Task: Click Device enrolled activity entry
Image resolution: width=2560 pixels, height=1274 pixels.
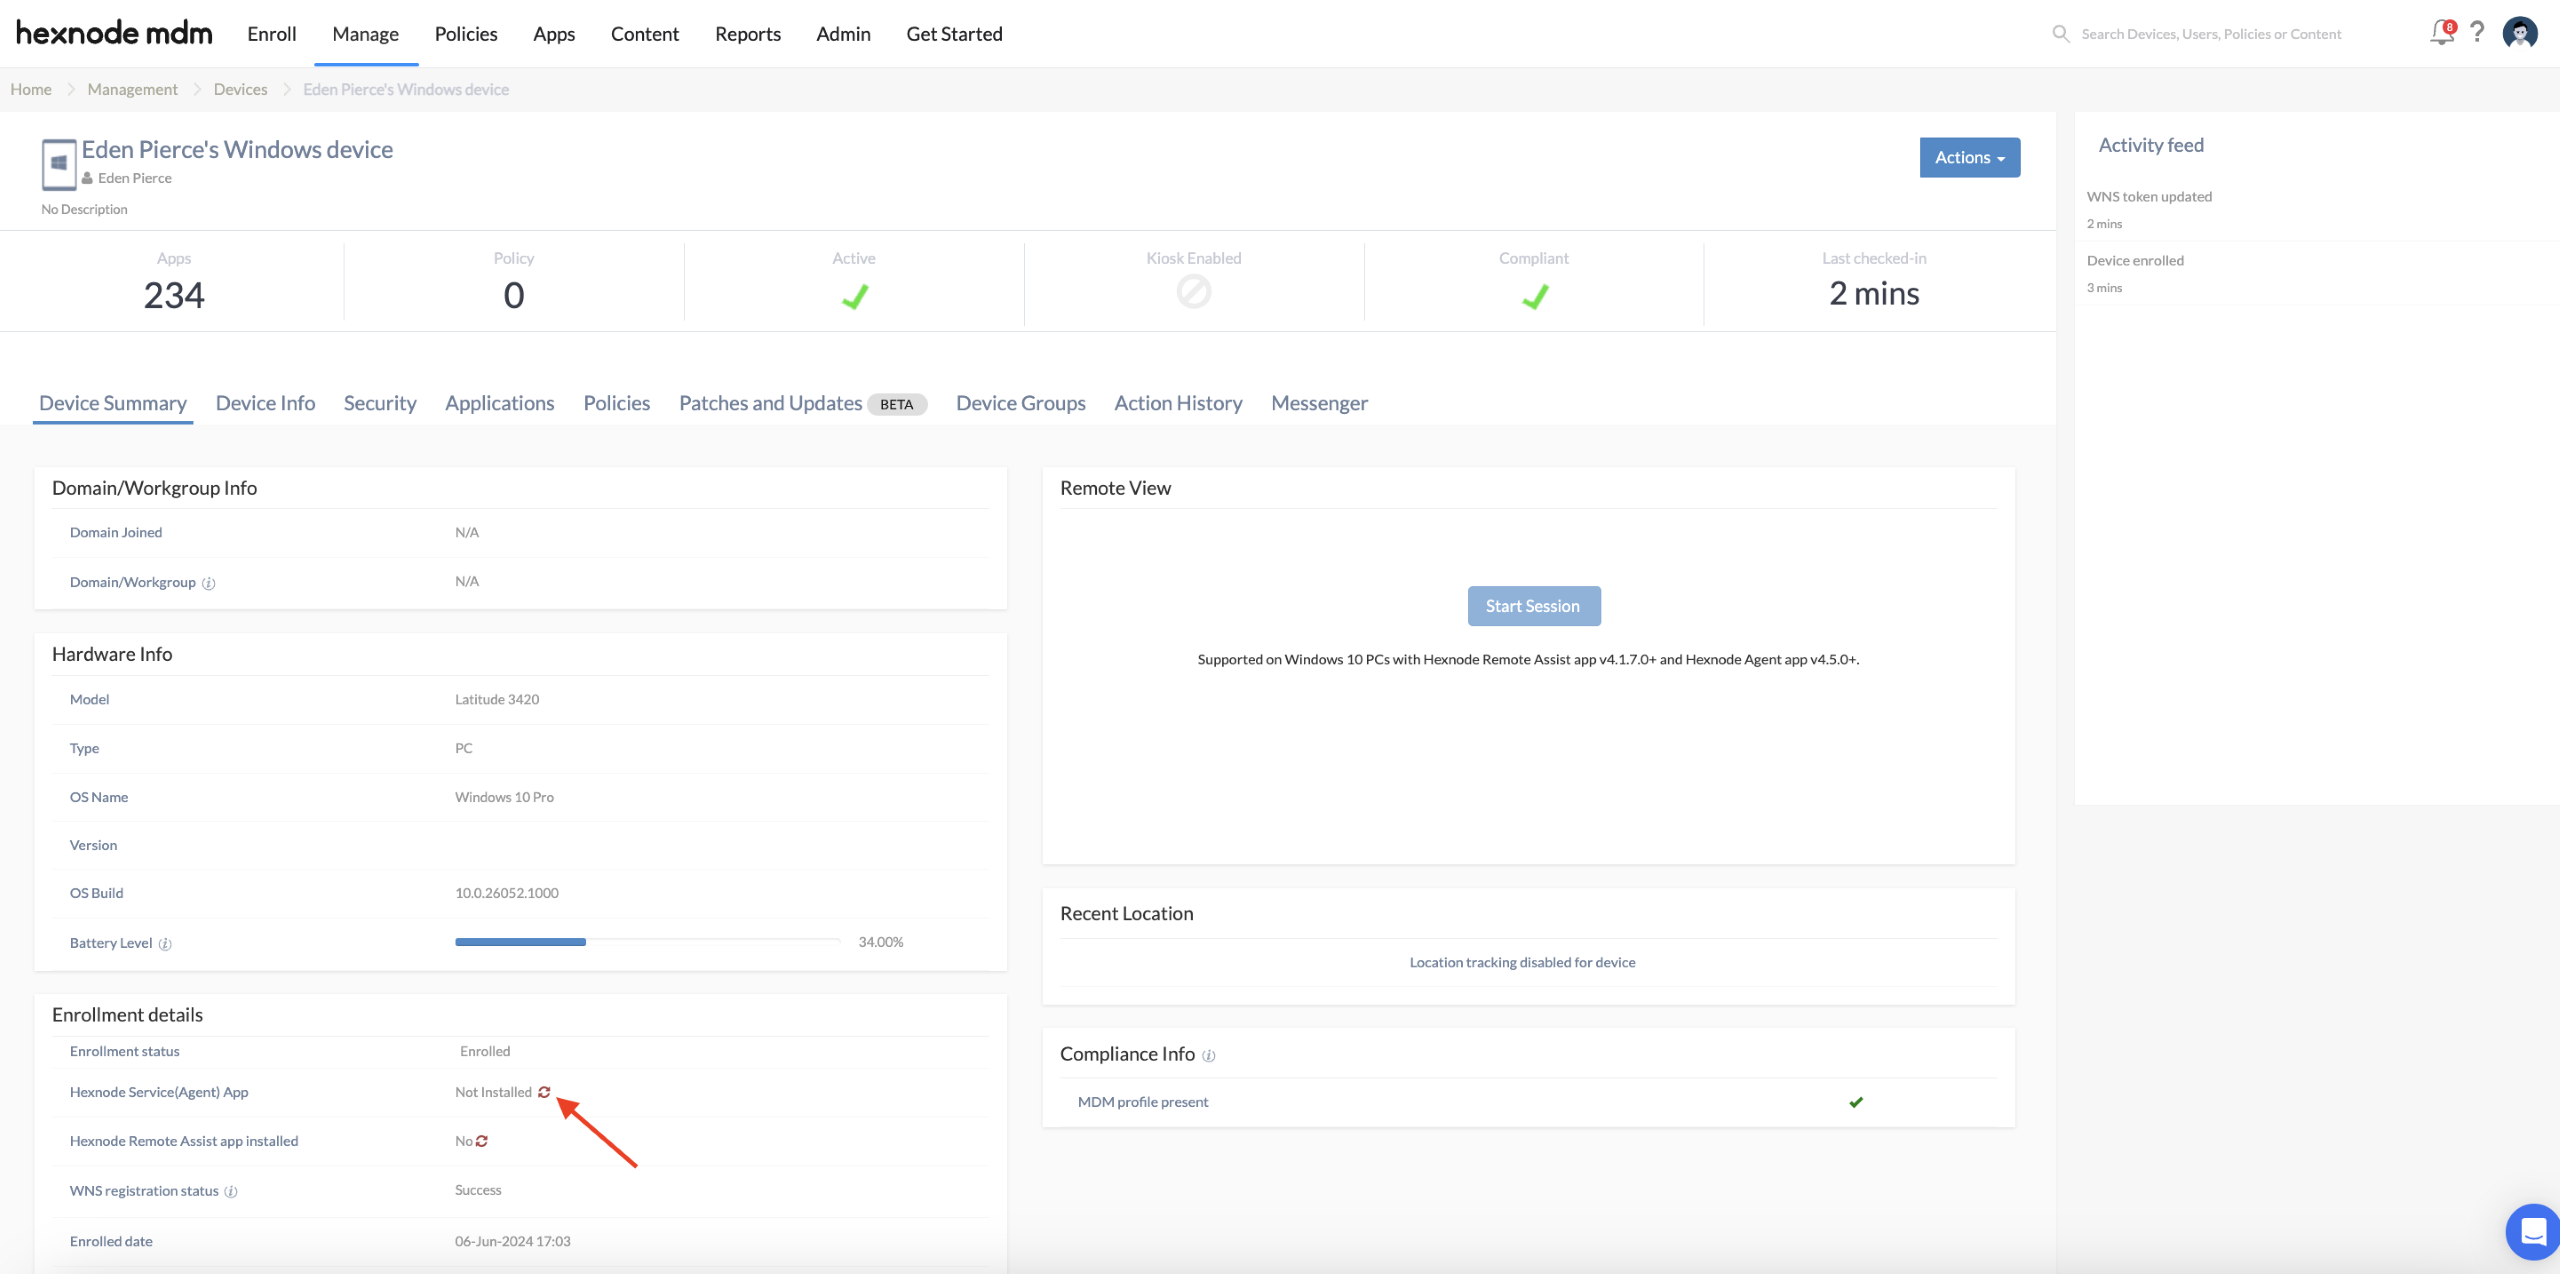Action: 2135,261
